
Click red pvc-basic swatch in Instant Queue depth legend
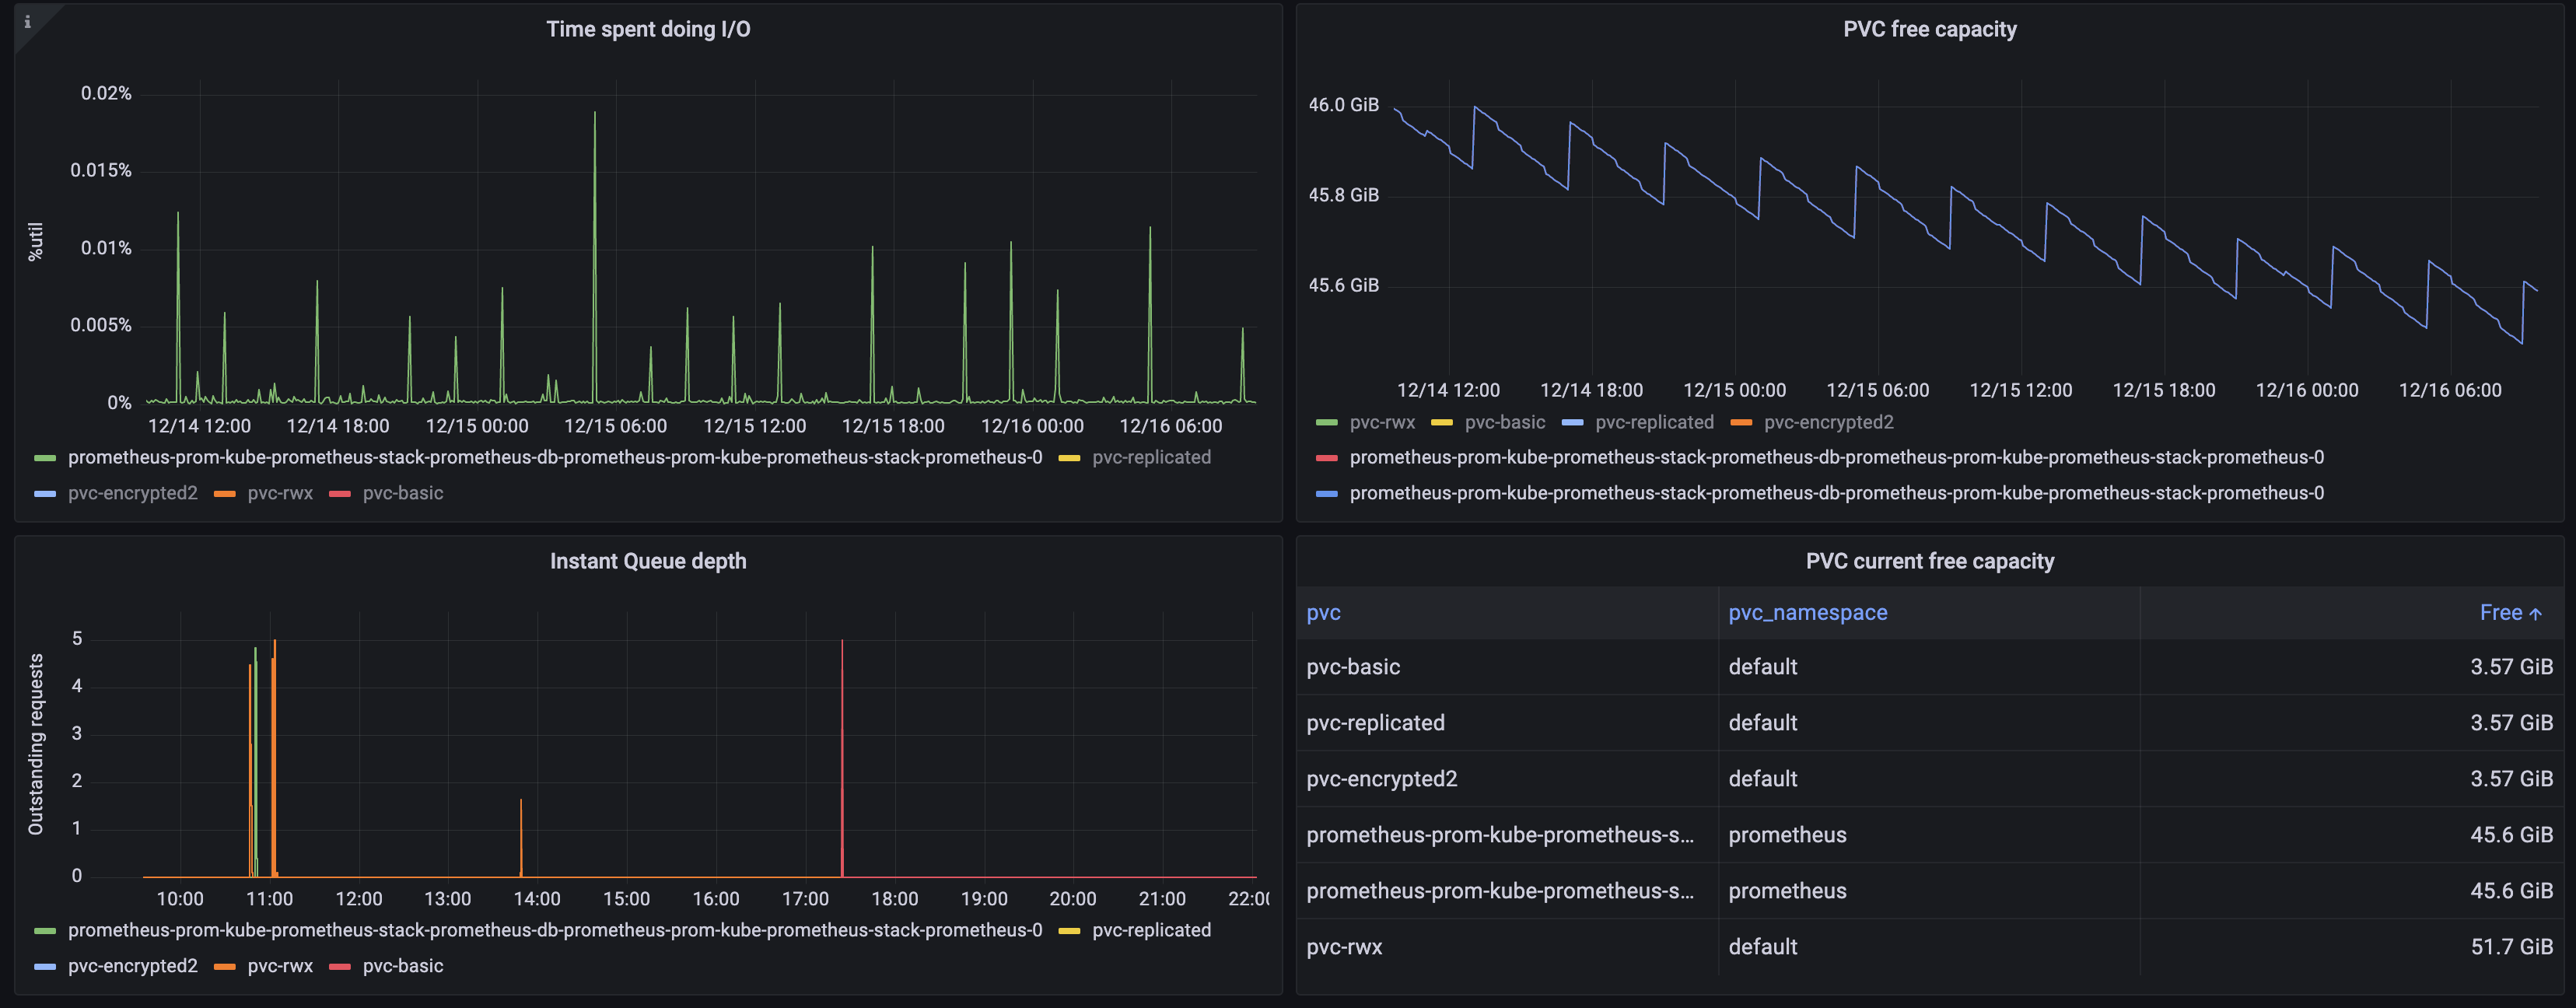[340, 966]
